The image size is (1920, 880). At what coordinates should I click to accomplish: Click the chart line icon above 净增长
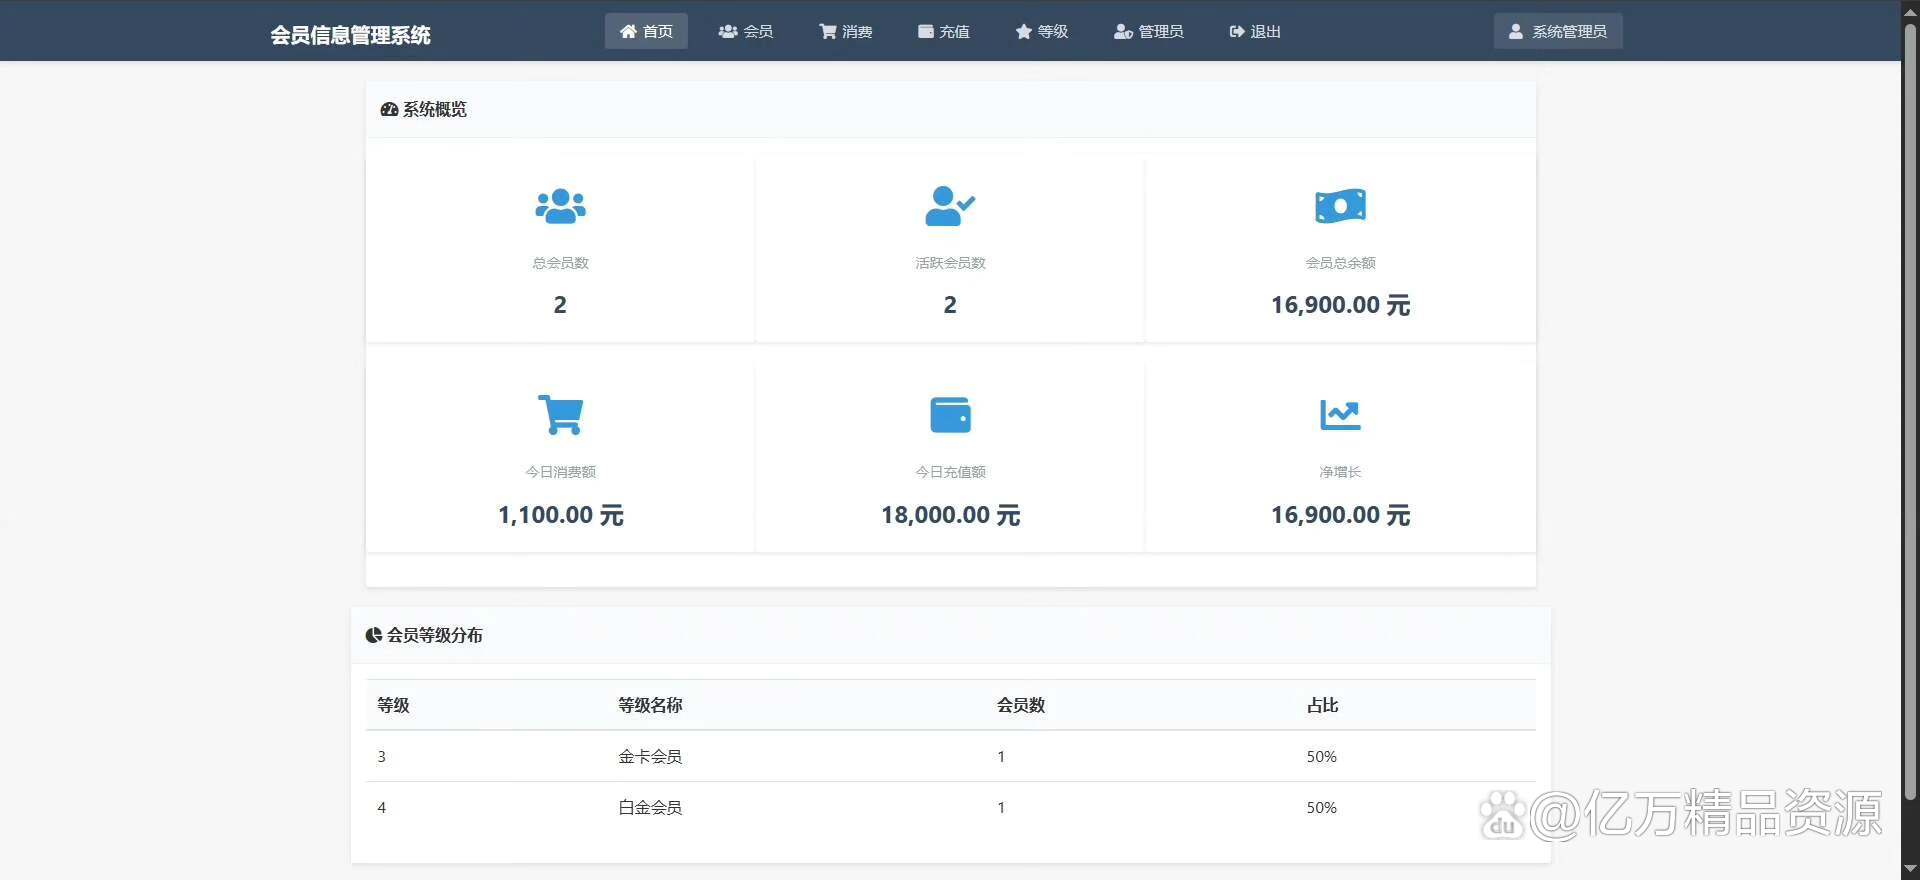[x=1340, y=415]
